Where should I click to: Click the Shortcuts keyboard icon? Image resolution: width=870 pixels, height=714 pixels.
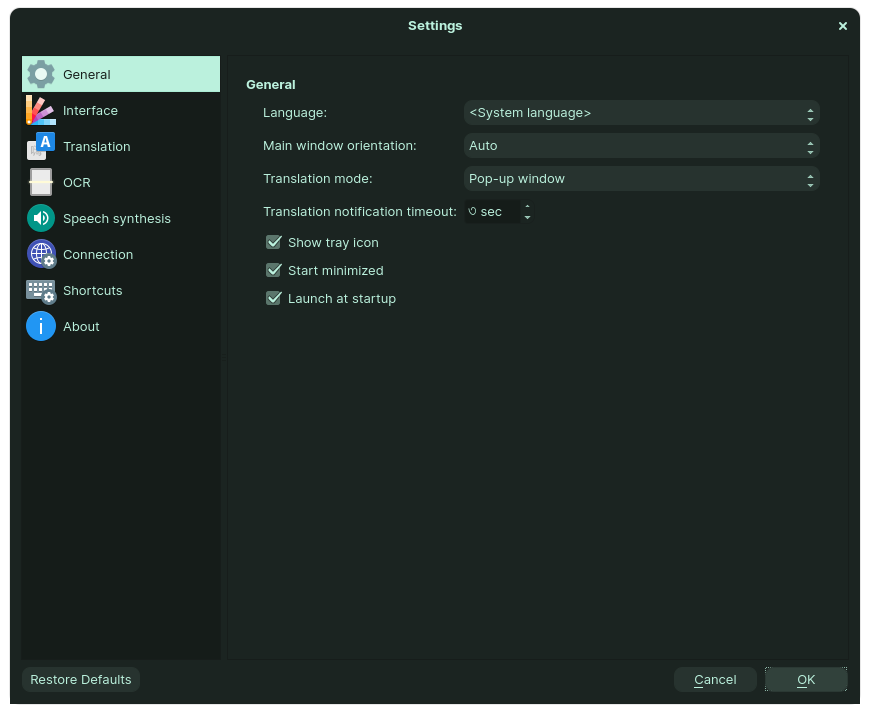[41, 290]
